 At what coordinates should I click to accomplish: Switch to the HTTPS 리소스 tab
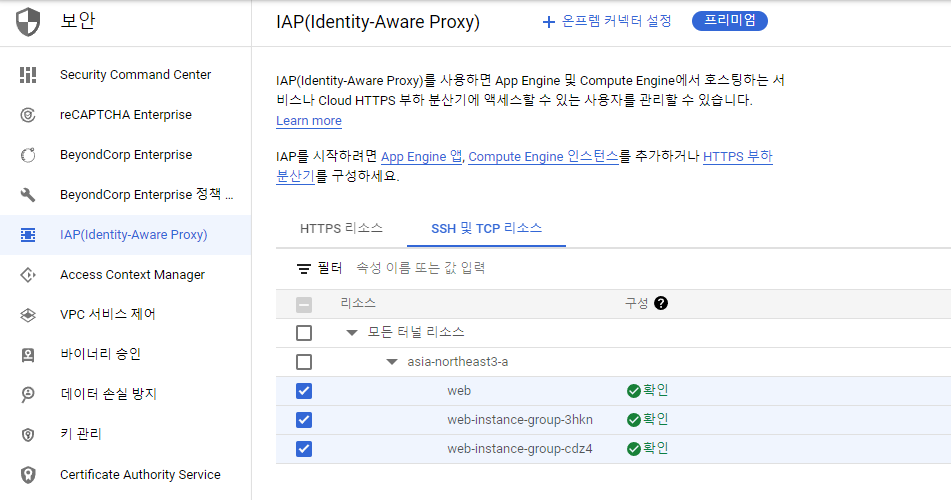tap(341, 228)
